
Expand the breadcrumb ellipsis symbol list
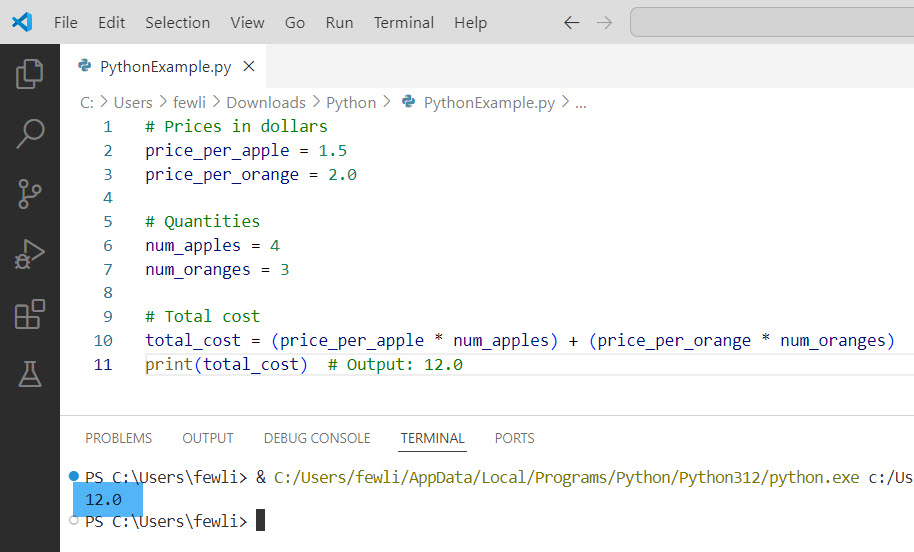click(581, 104)
